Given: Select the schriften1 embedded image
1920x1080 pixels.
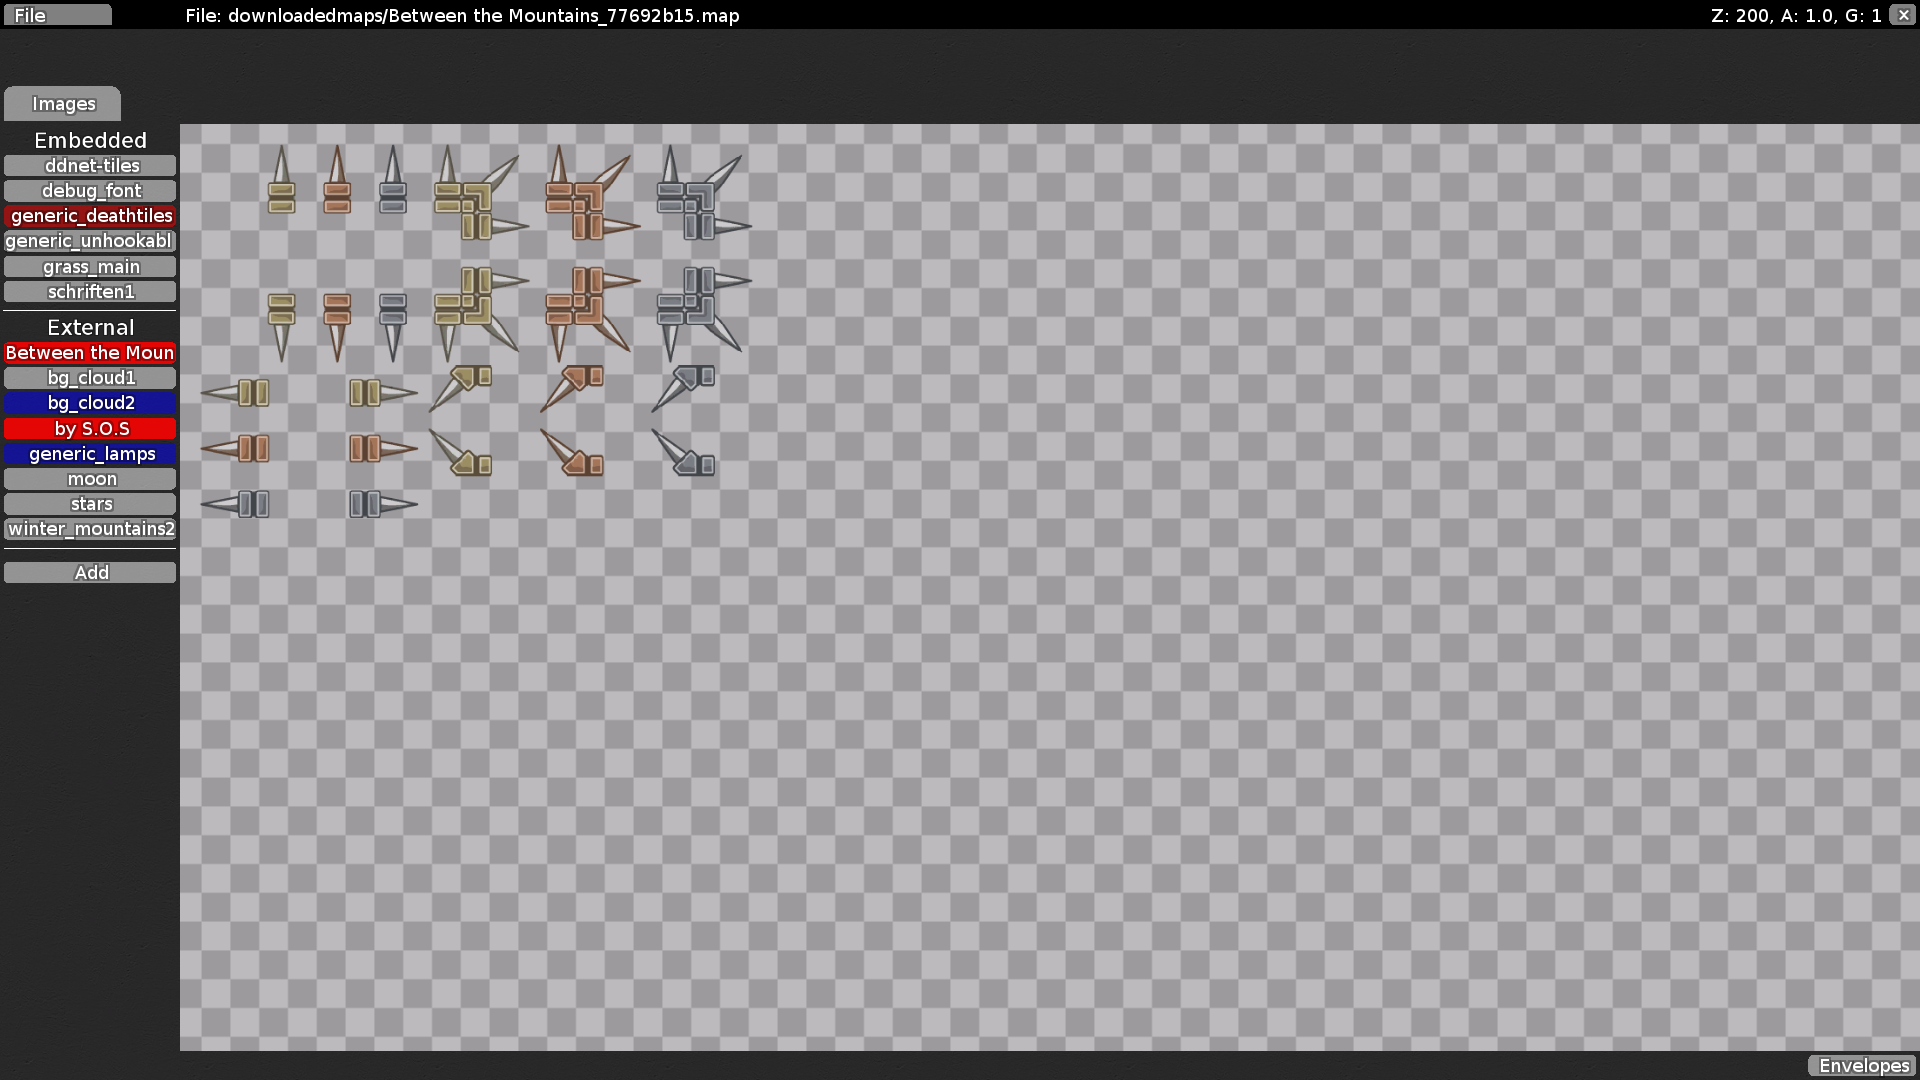Looking at the screenshot, I should tap(90, 291).
